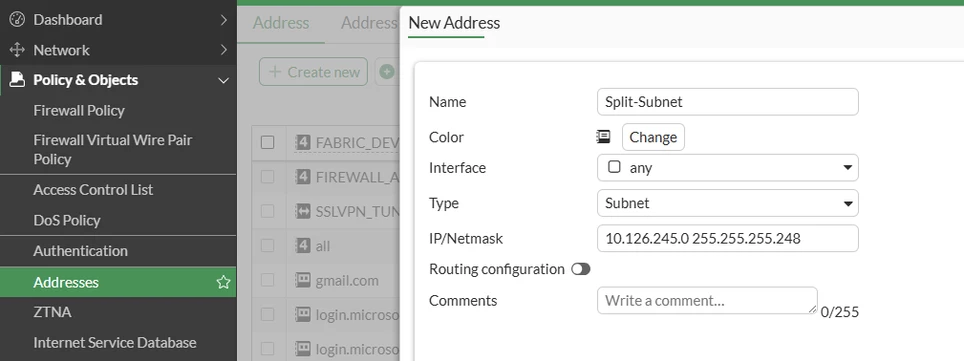Click the FIREWALL_A address entry
The height and width of the screenshot is (361, 964).
(x=357, y=177)
